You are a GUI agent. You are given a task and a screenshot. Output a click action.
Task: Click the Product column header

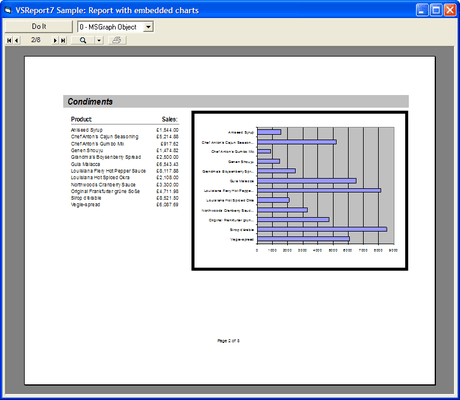pos(81,119)
